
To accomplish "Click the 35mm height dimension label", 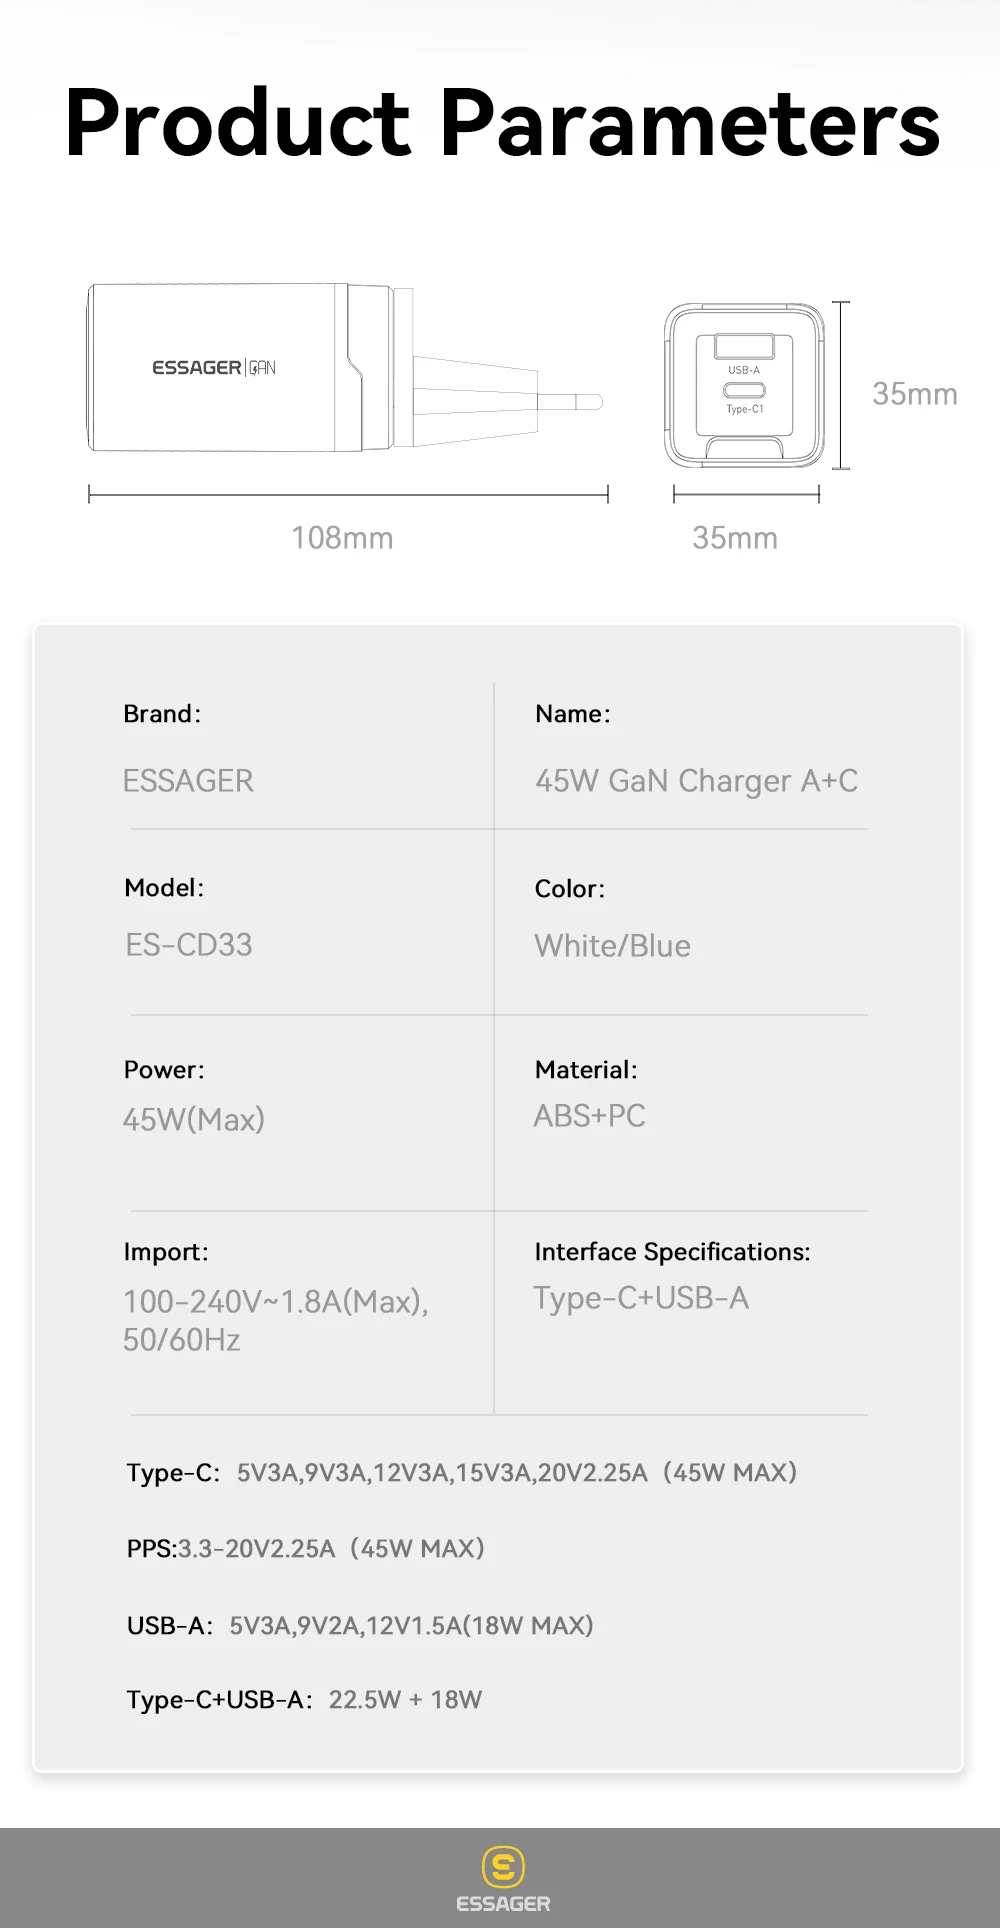I will click(914, 394).
